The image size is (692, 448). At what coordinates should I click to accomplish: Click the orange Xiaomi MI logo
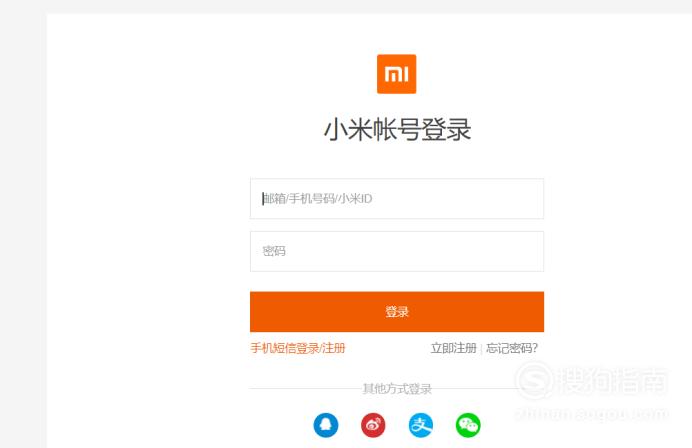tap(396, 74)
